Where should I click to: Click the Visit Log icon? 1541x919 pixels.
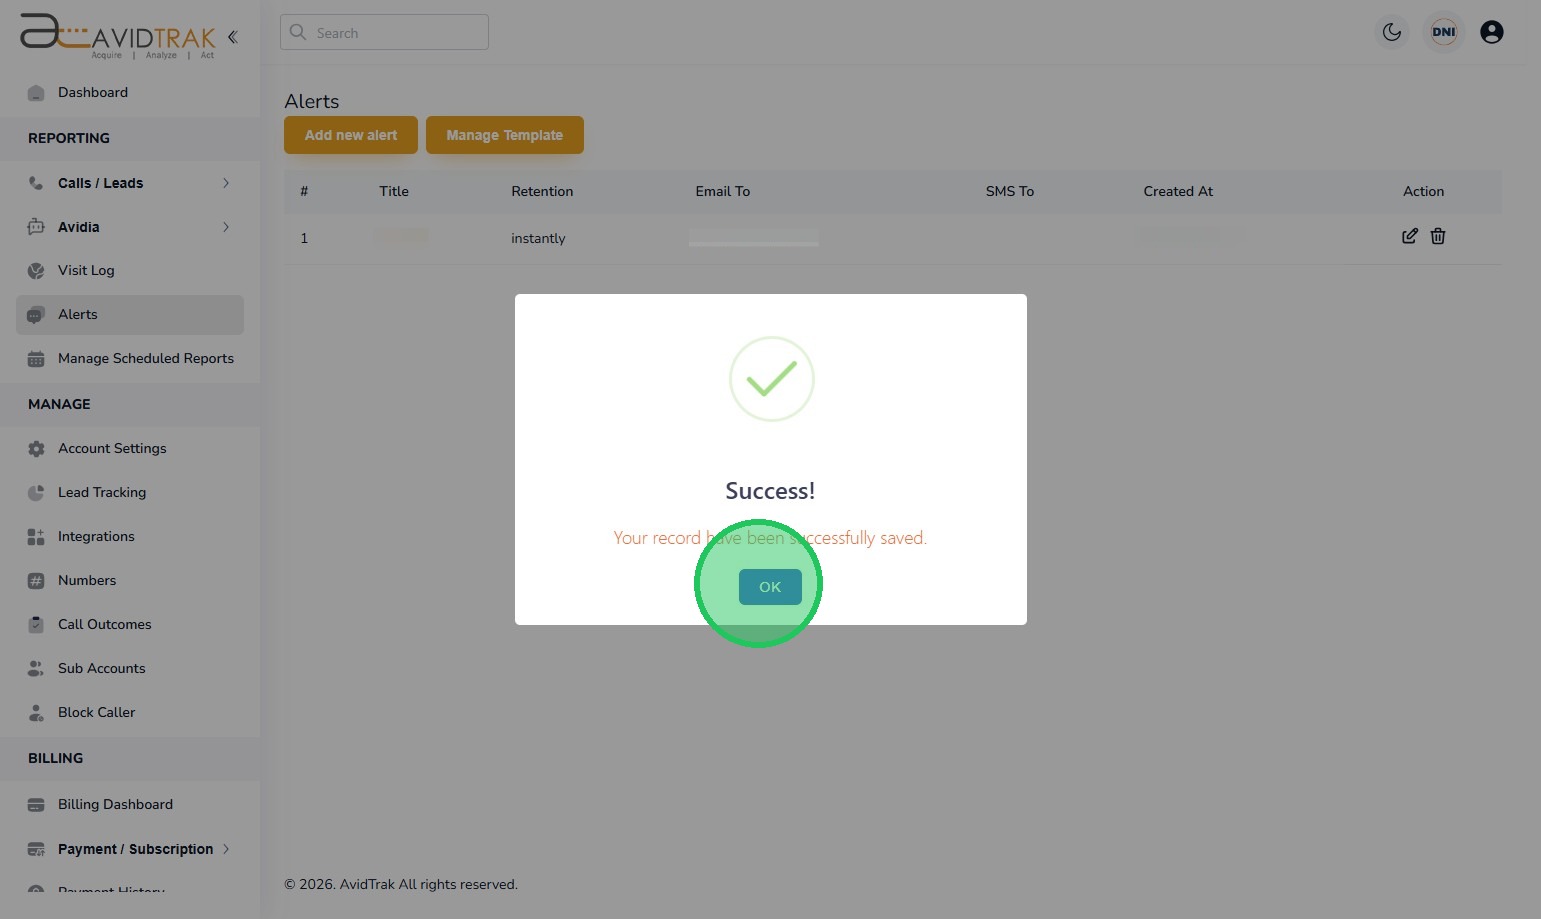click(36, 271)
